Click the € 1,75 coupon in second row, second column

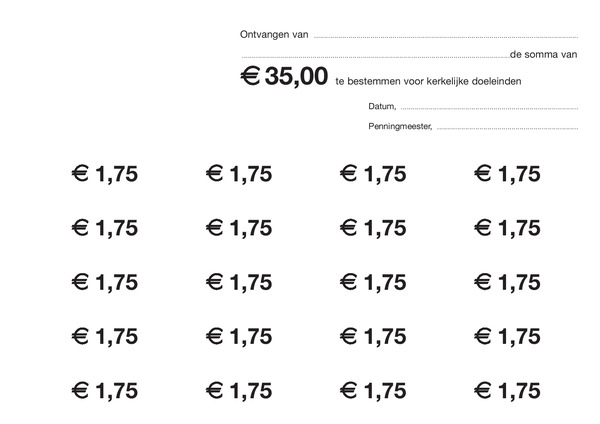[x=239, y=228]
